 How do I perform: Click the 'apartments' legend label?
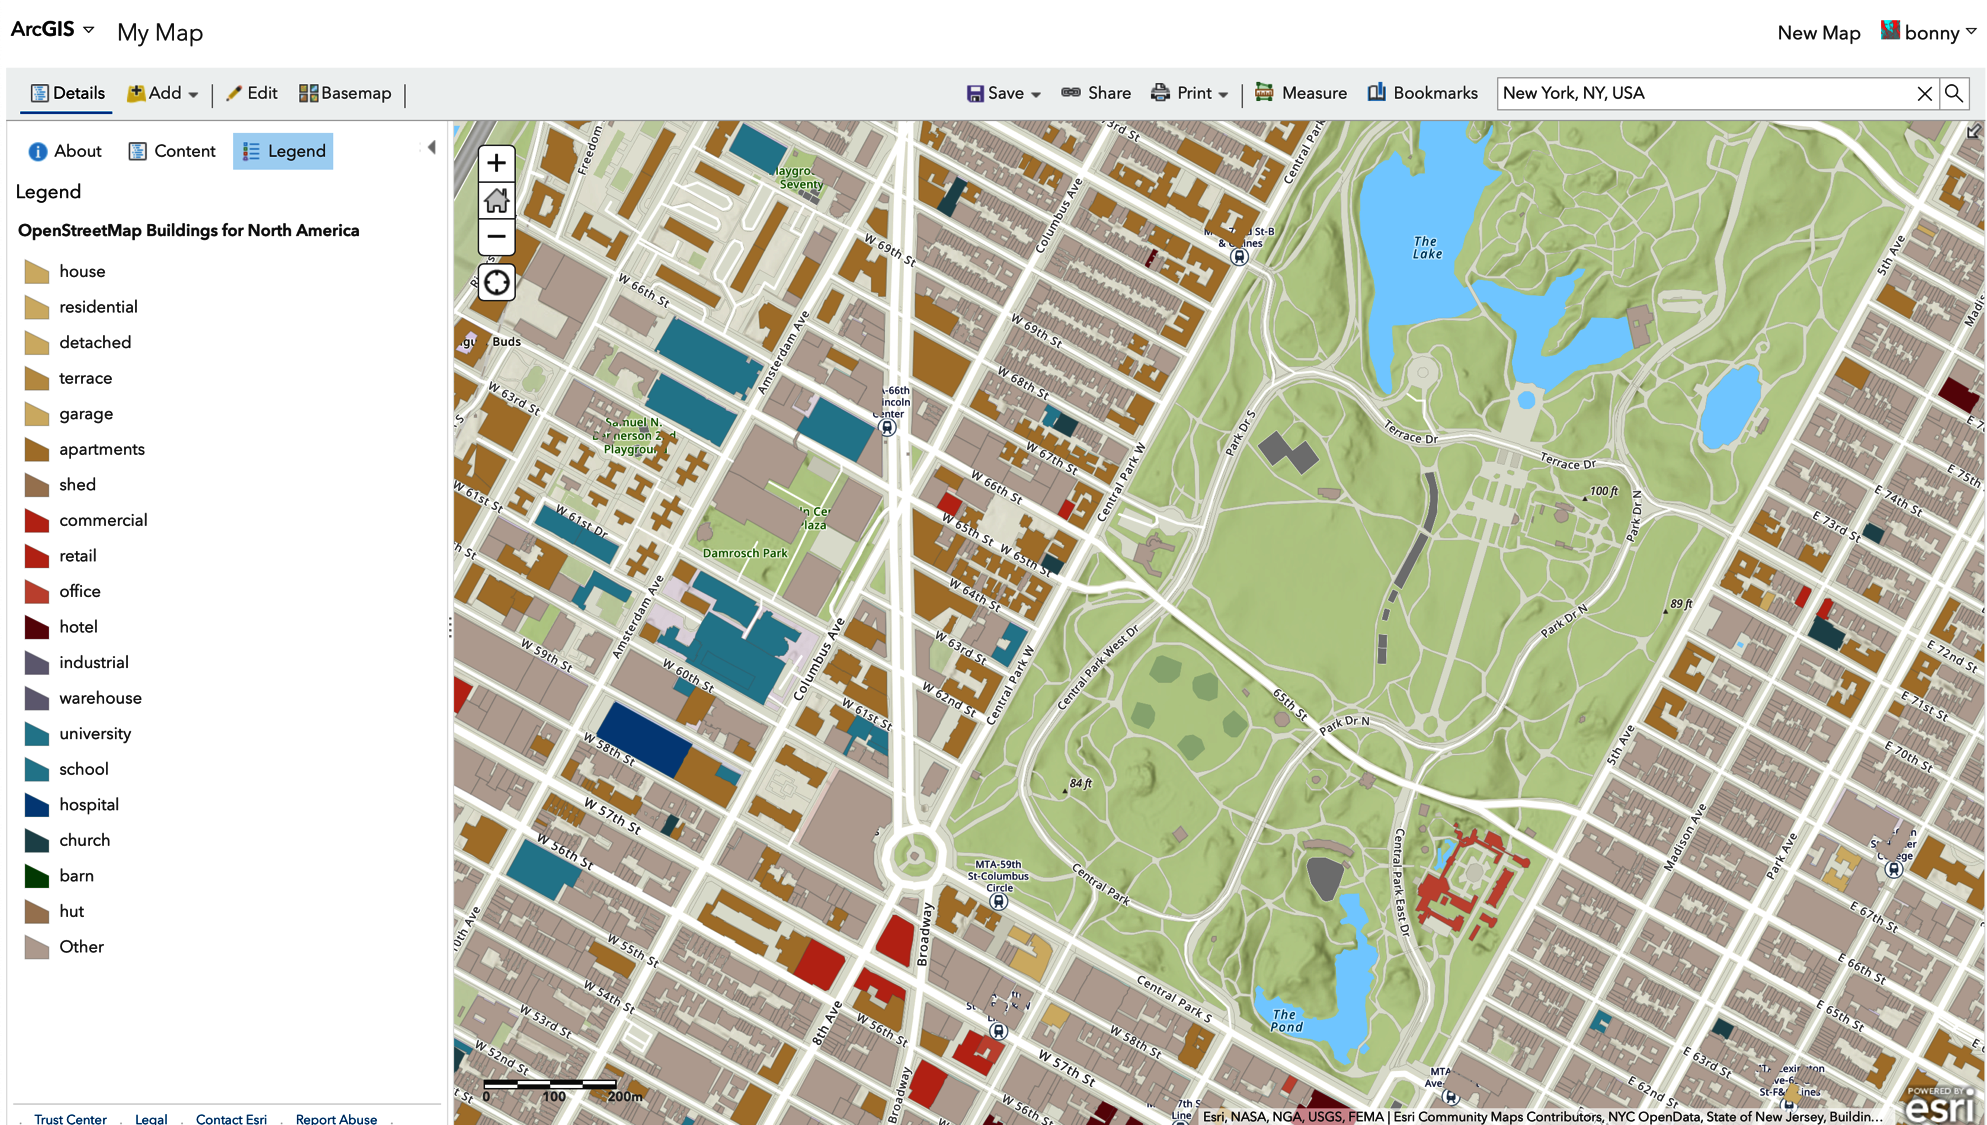click(x=102, y=449)
